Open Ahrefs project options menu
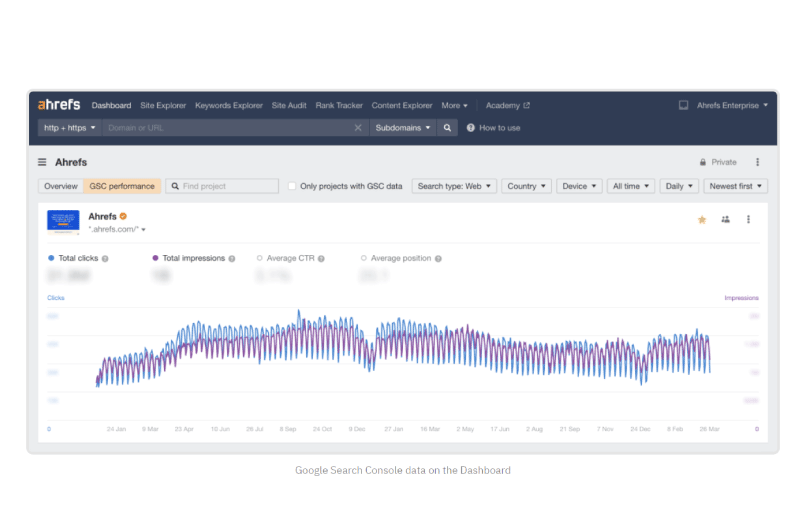Screen dimensions: 800x530 pos(748,219)
